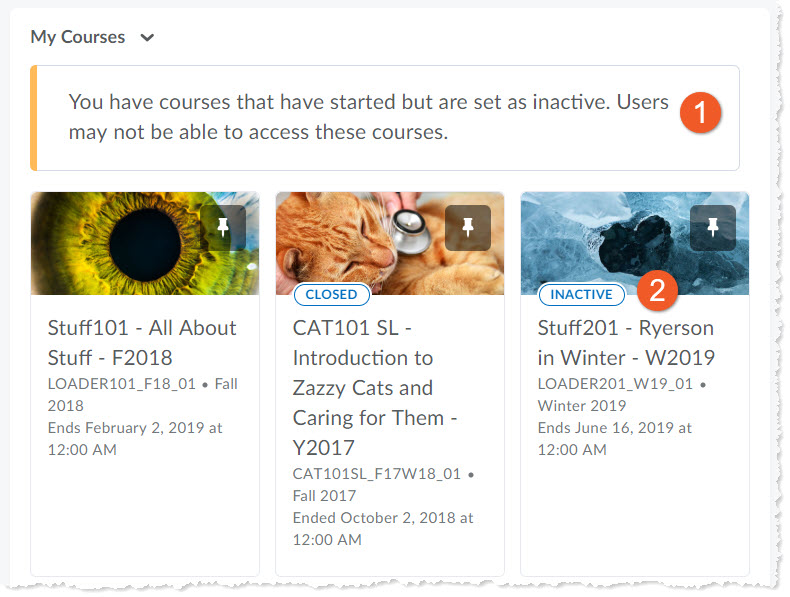Open Stuff201 - Ryerson in Winter course
This screenshot has width=790, height=597.
point(626,342)
